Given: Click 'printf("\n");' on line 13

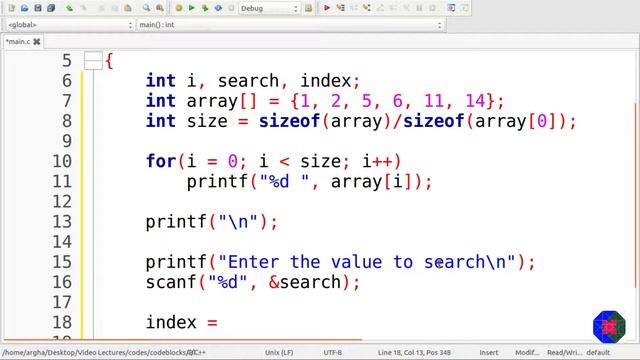Looking at the screenshot, I should pyautogui.click(x=212, y=222).
